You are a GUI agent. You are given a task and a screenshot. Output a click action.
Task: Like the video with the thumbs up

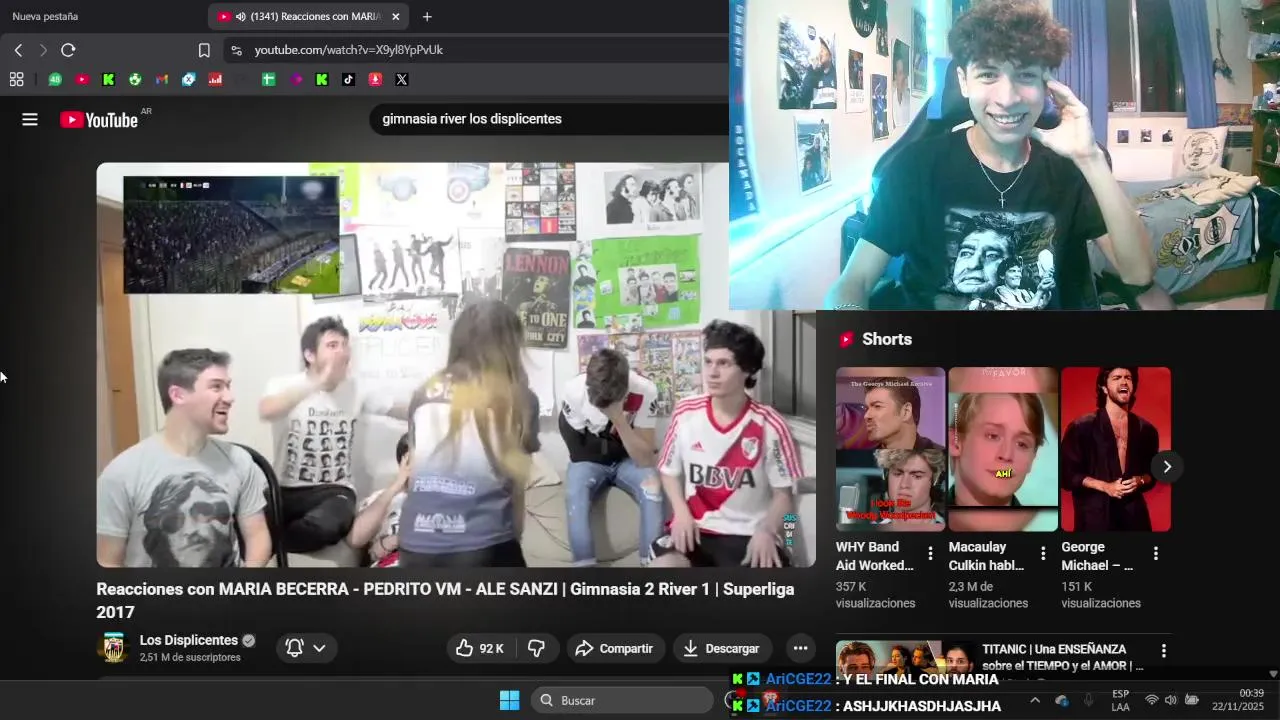(x=480, y=648)
